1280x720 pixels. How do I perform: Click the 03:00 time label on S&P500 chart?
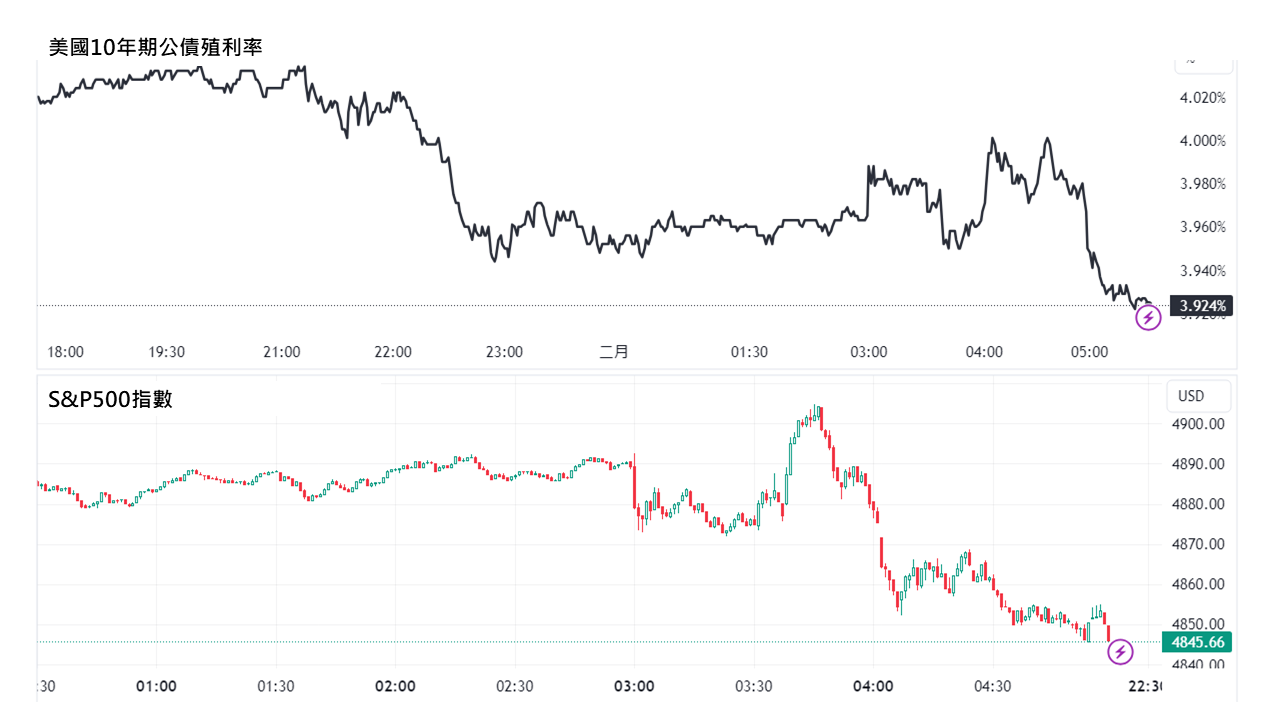pos(634,686)
